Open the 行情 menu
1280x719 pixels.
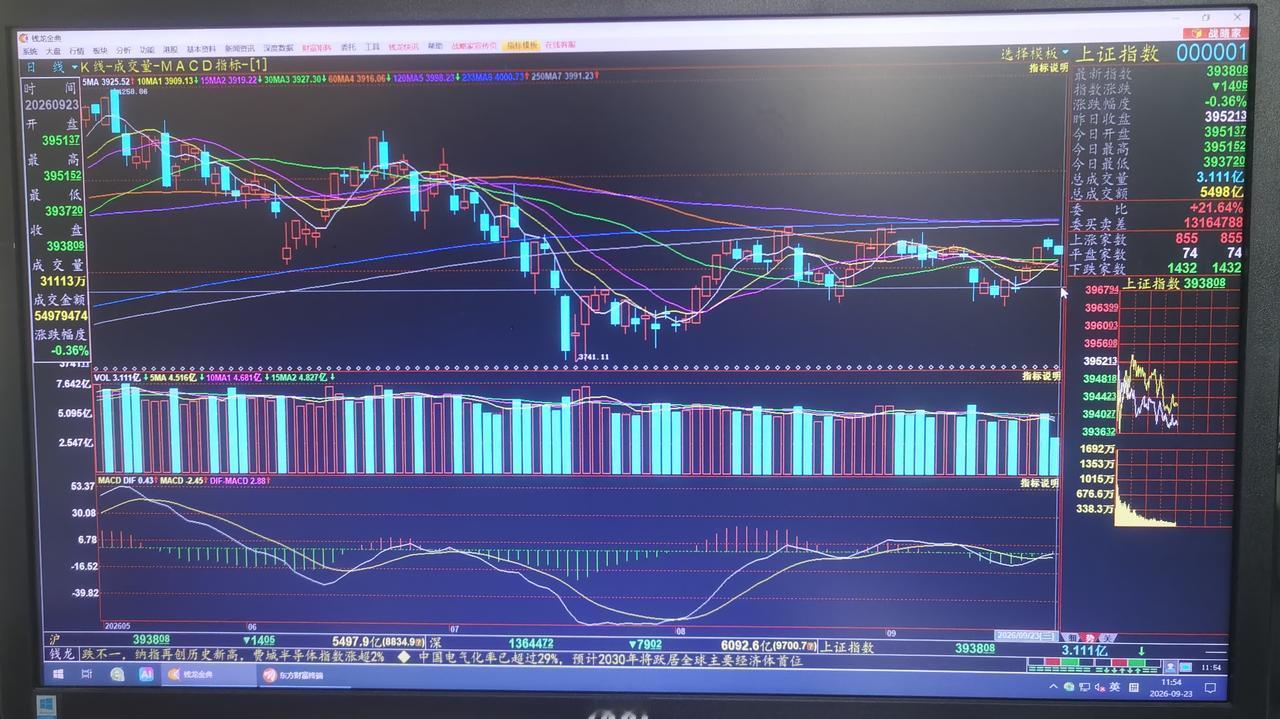coord(76,49)
